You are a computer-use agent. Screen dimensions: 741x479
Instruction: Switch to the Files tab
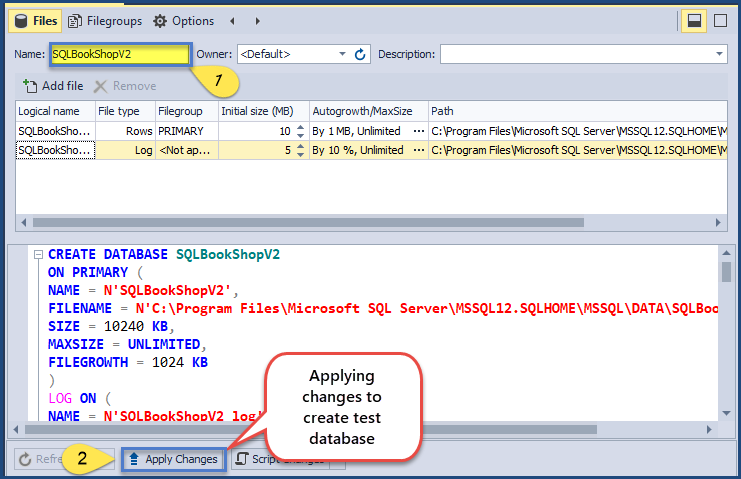pos(35,21)
